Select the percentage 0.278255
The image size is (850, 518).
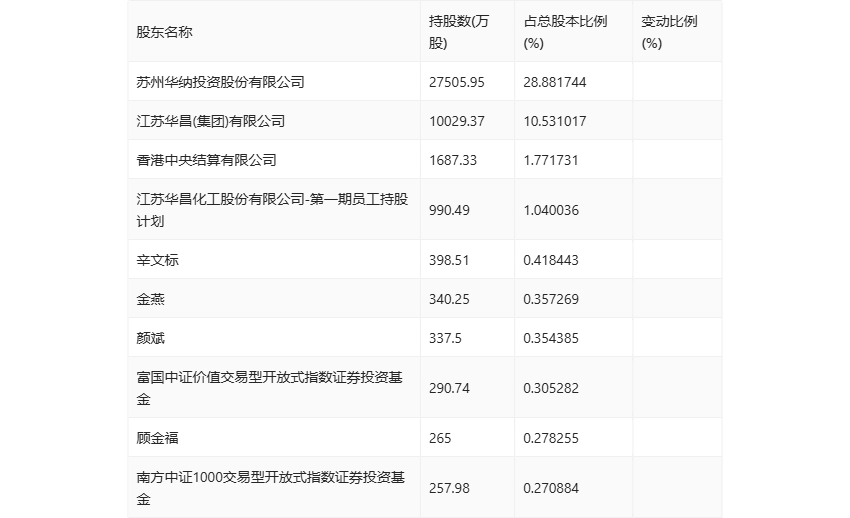(551, 438)
